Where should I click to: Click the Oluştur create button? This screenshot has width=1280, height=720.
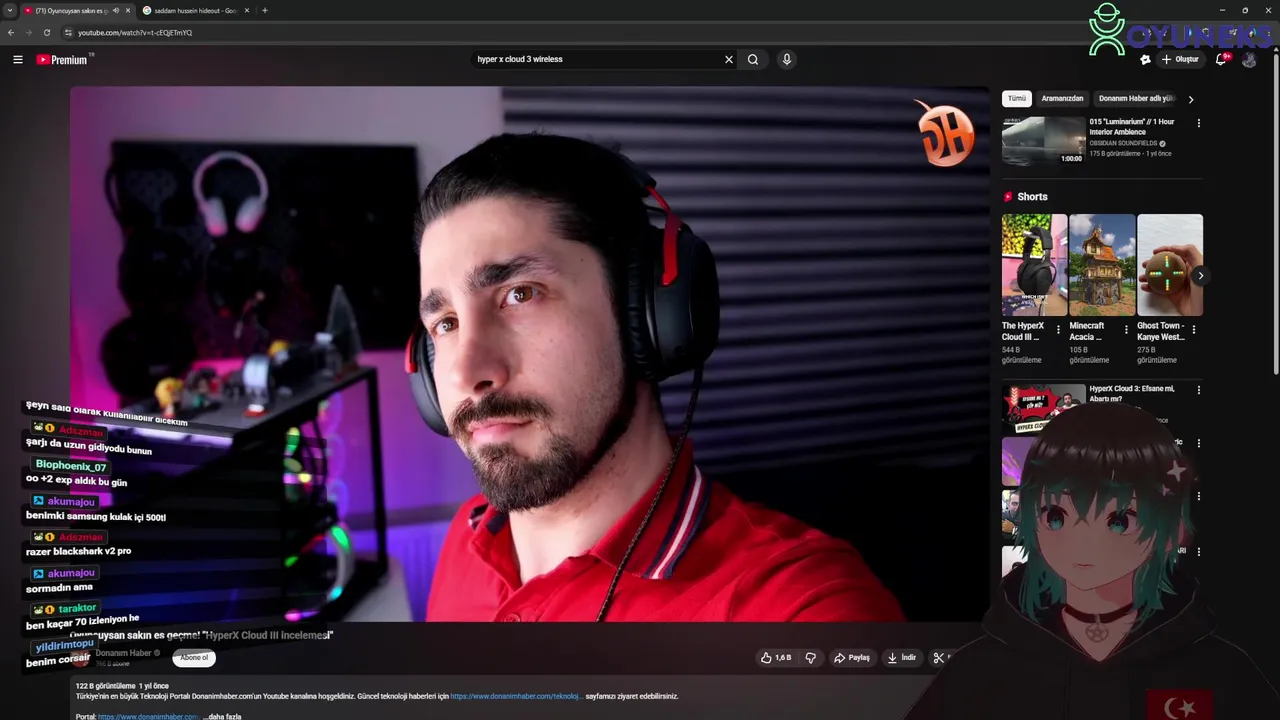[1179, 59]
